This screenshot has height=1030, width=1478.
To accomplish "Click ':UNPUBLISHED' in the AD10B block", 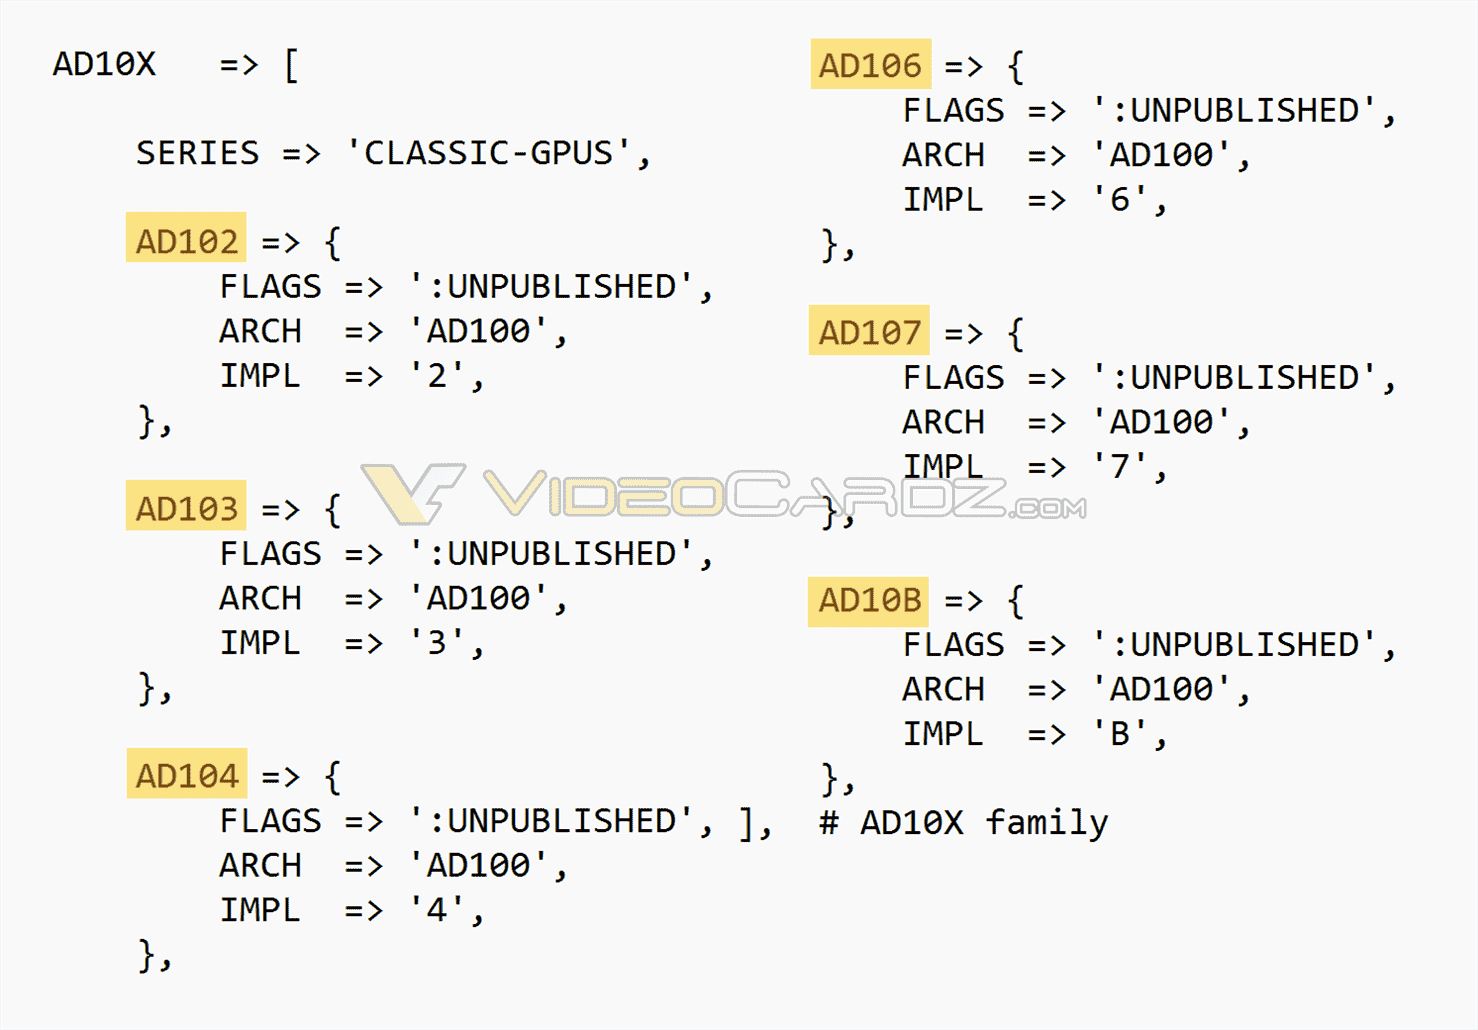I will click(1234, 645).
